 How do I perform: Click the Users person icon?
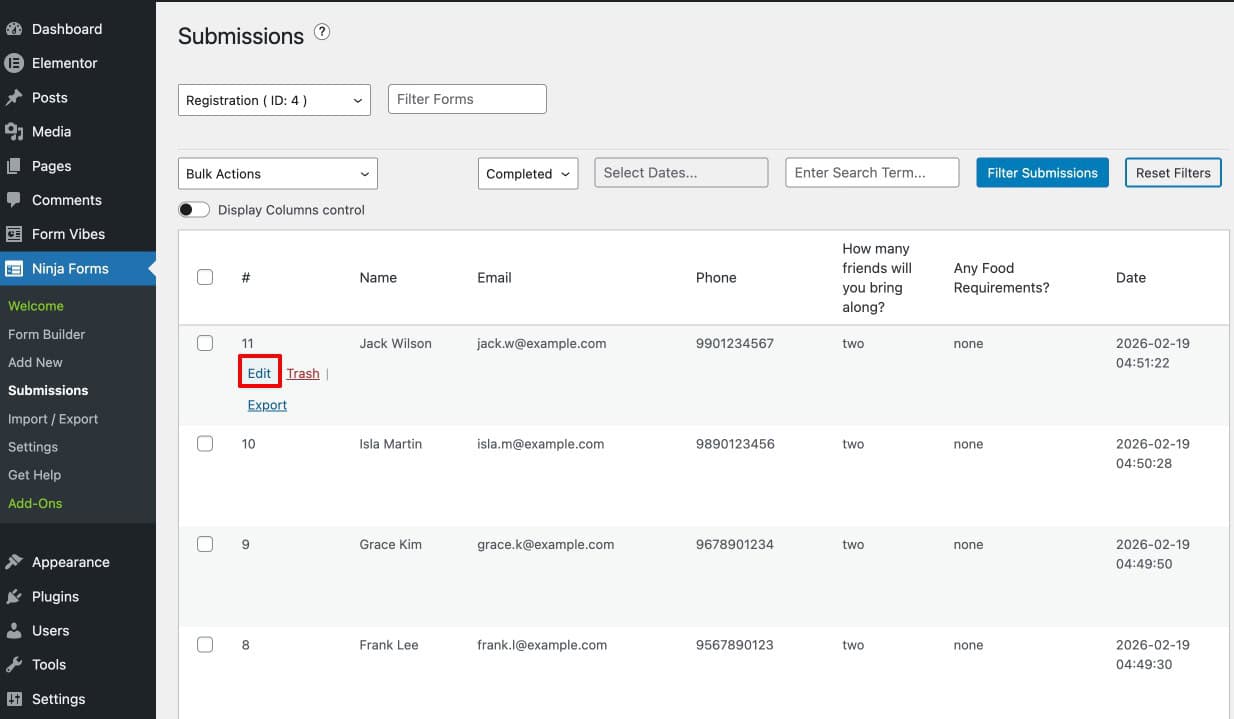tap(14, 630)
